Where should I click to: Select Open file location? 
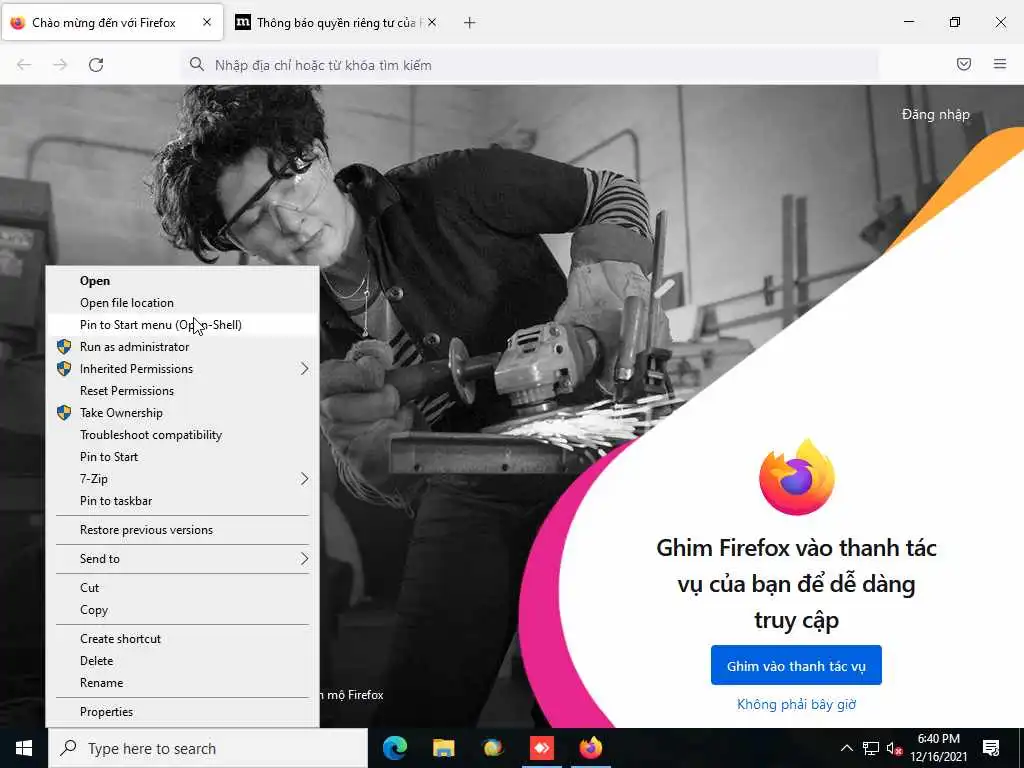pyautogui.click(x=183, y=303)
